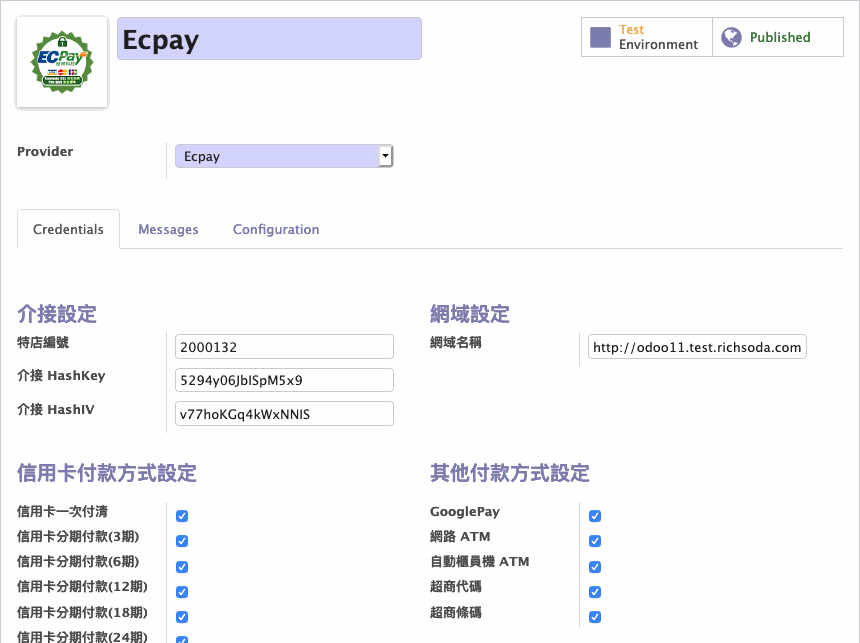Image resolution: width=860 pixels, height=643 pixels.
Task: Click the 介接 HashKey input field
Action: pos(284,380)
